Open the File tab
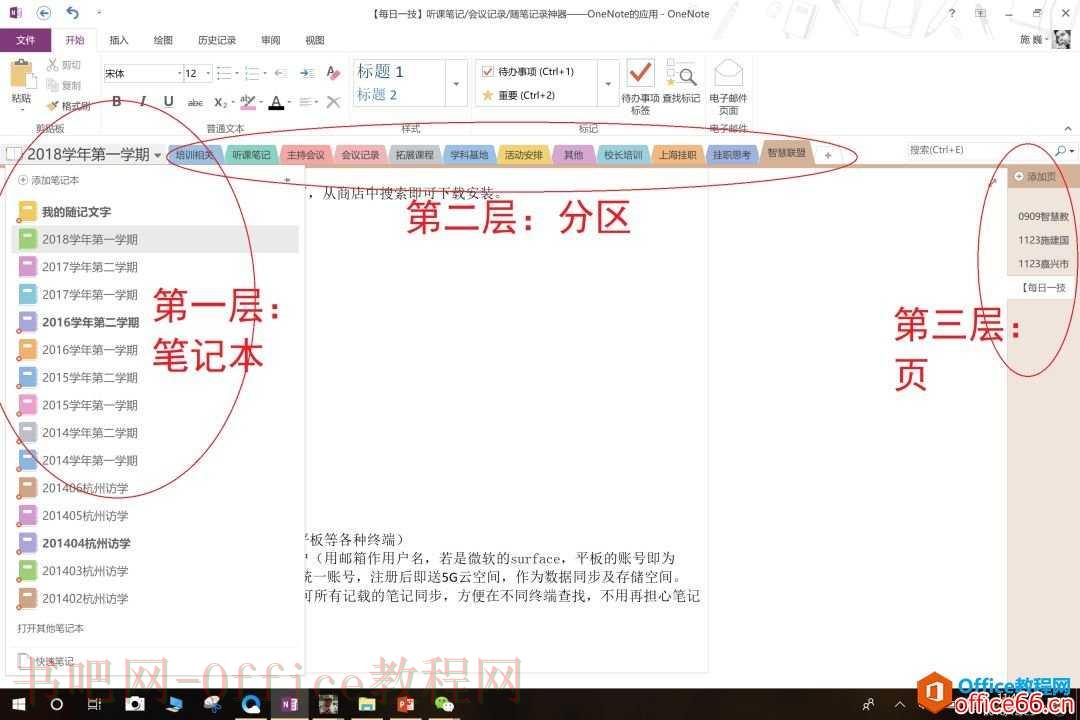Viewport: 1080px width, 720px height. [25, 40]
